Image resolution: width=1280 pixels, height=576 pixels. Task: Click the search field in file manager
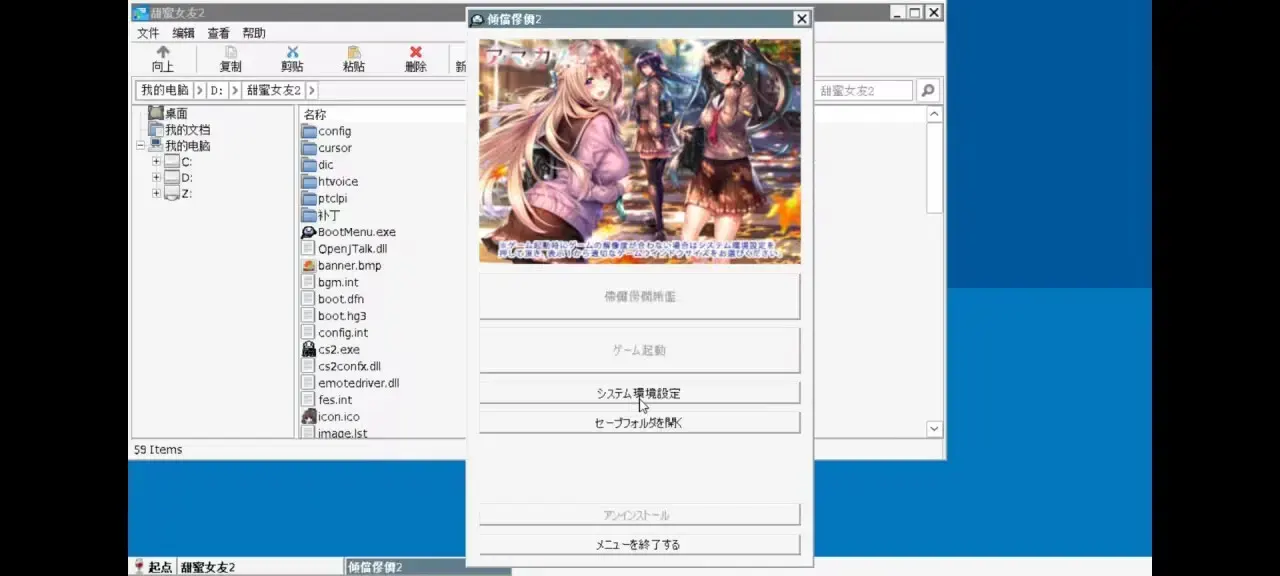pos(864,91)
